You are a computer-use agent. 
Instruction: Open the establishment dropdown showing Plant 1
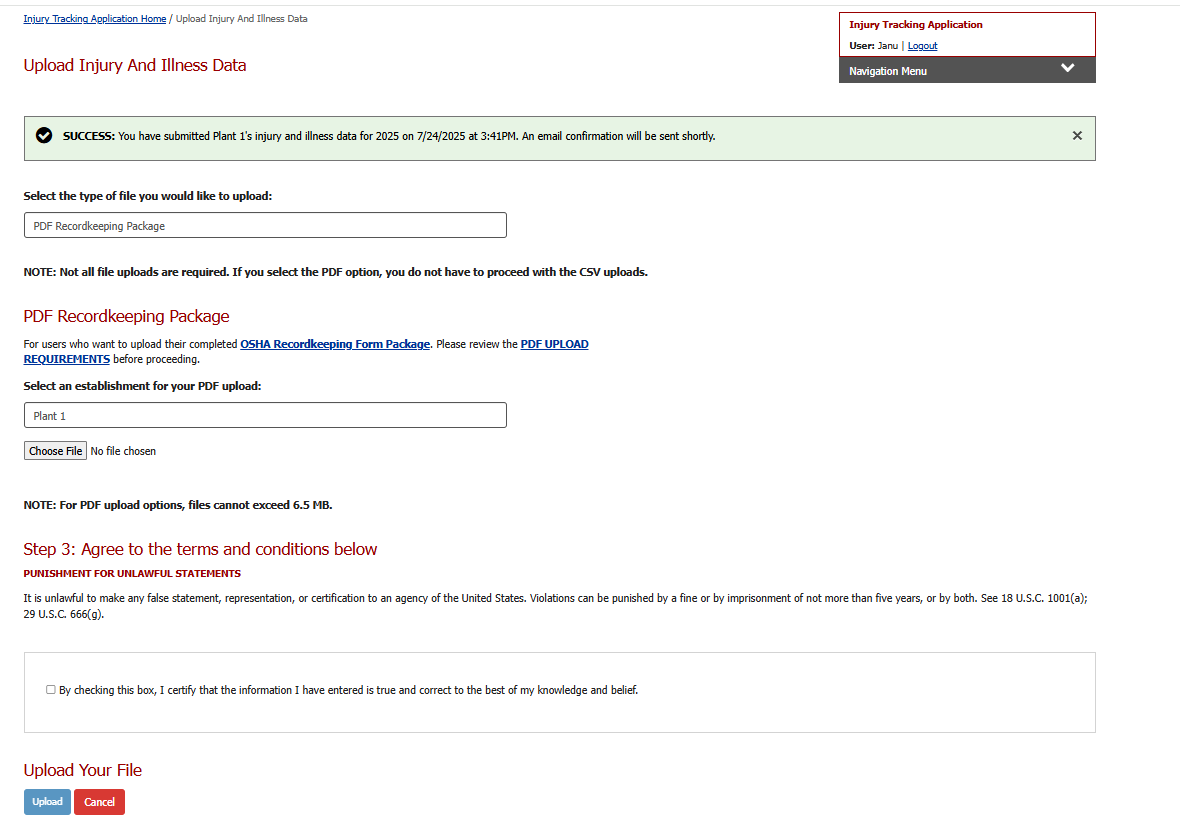pos(265,415)
